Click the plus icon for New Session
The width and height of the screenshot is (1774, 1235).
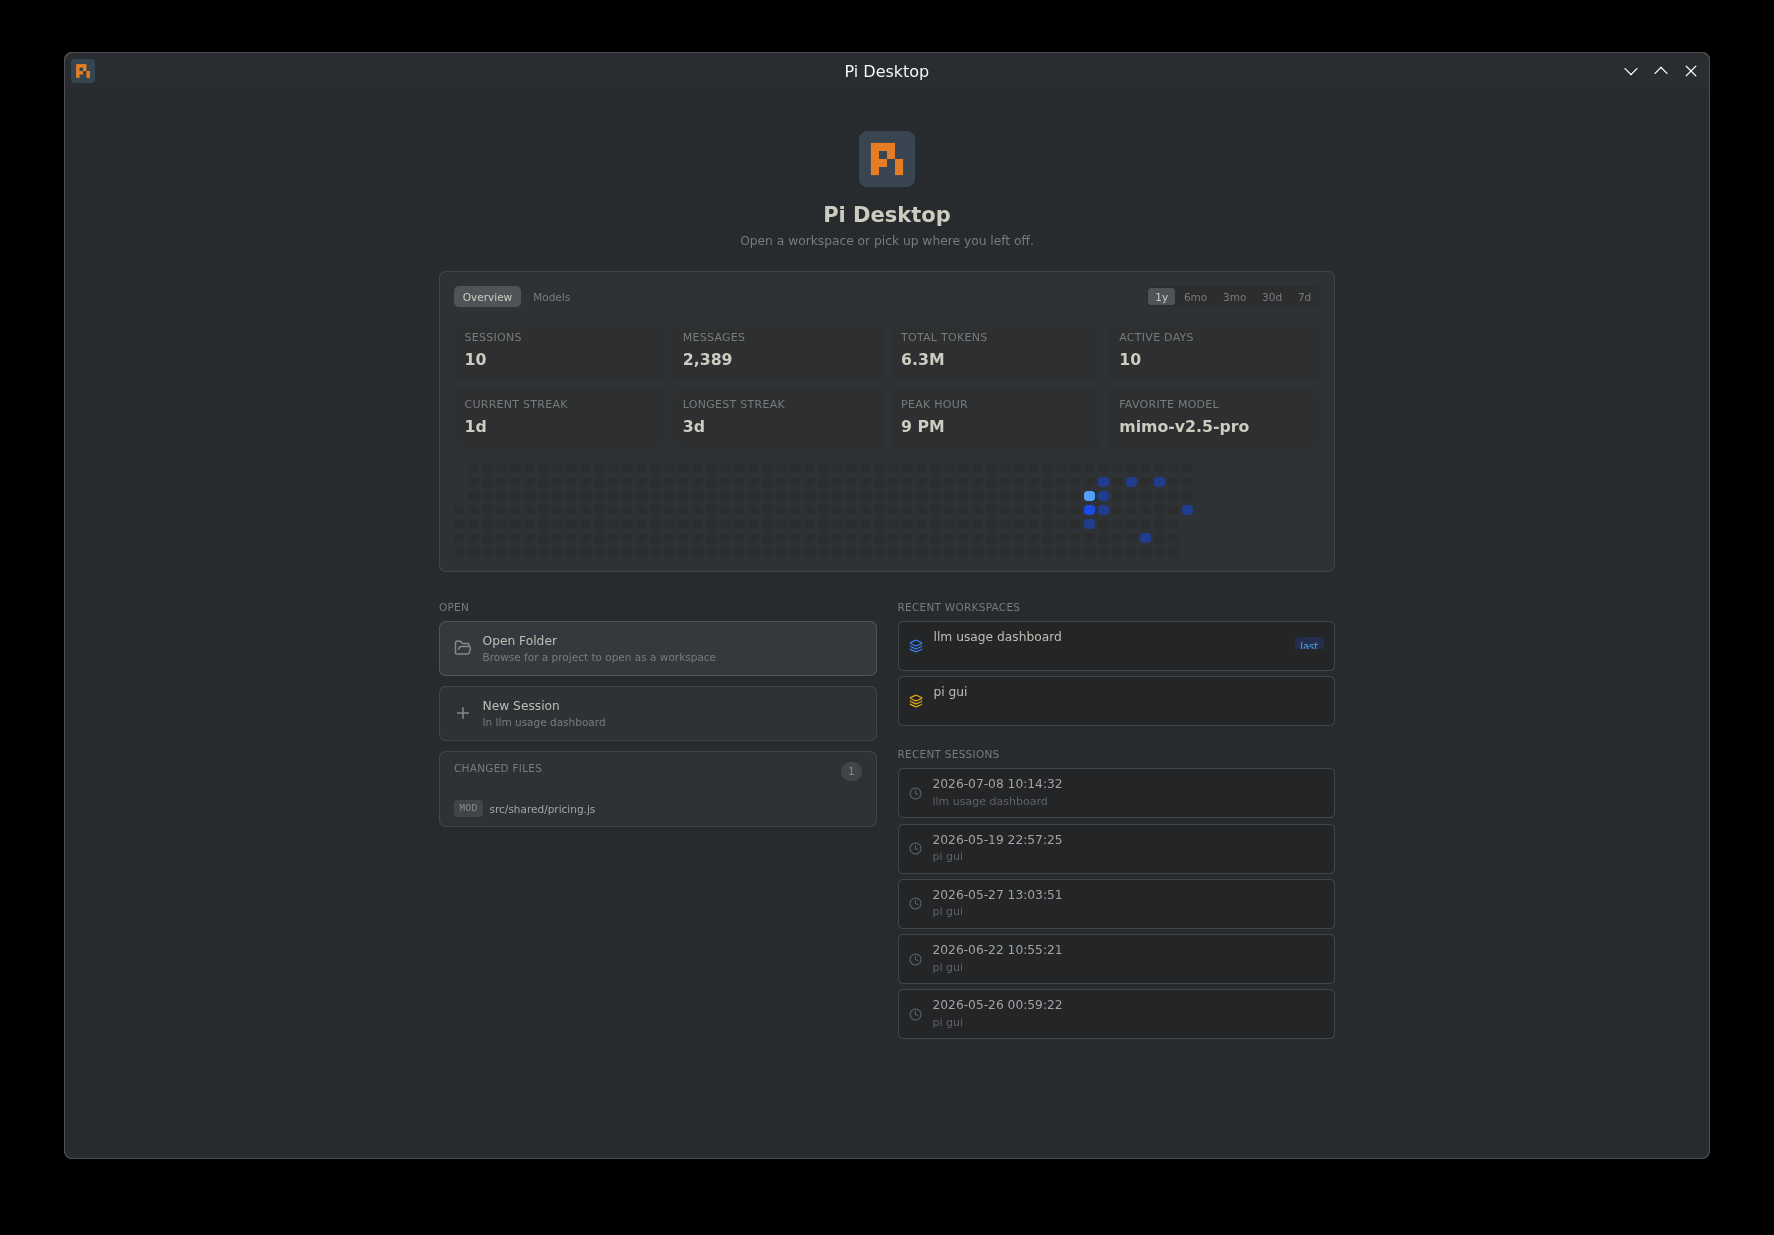463,713
